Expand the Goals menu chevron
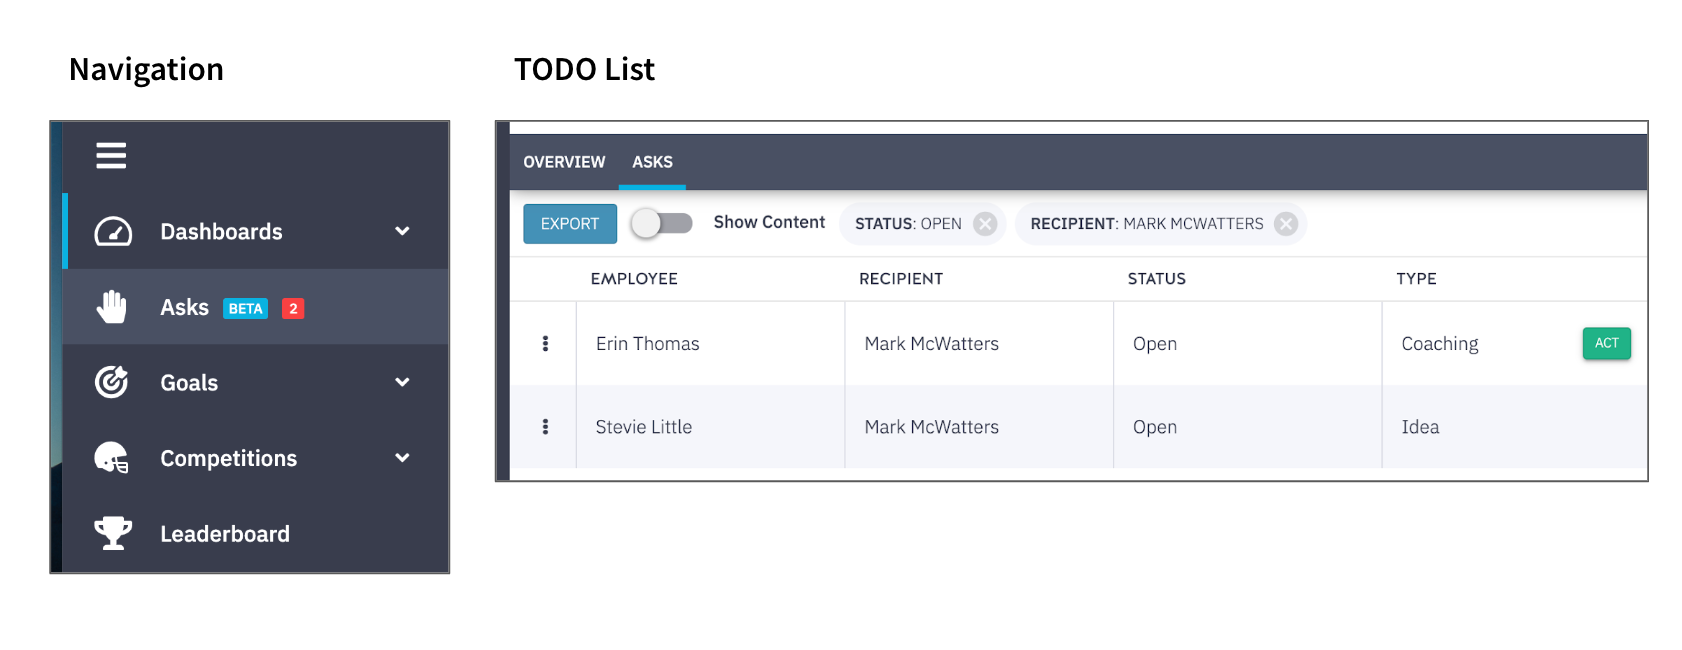 coord(402,382)
